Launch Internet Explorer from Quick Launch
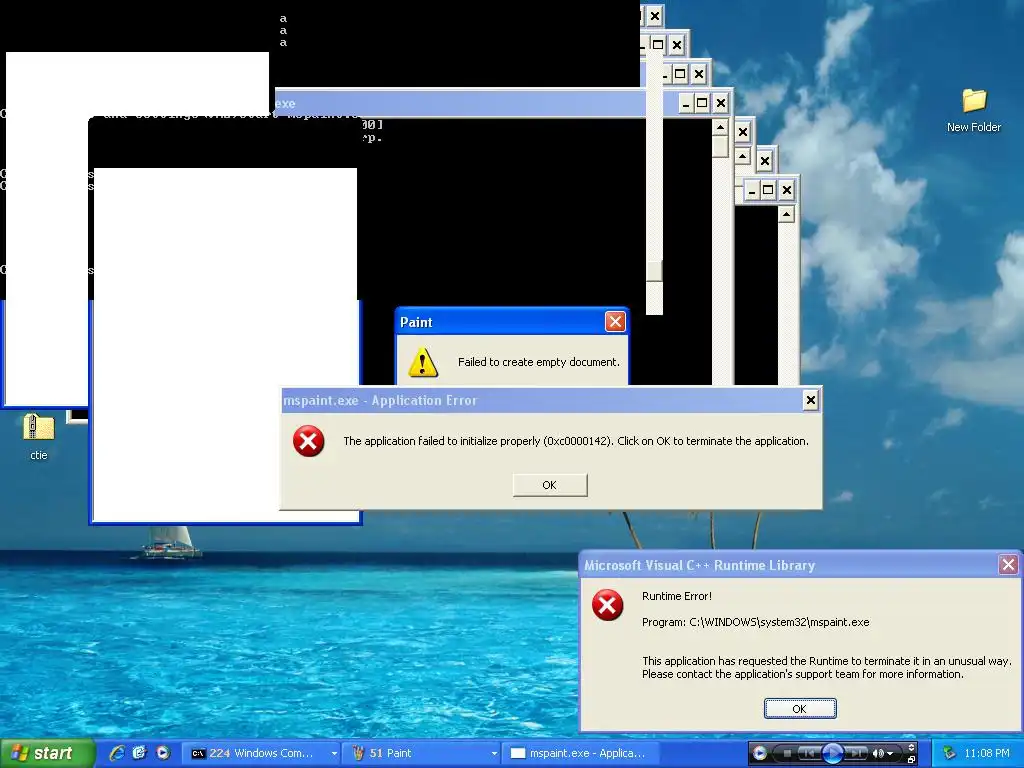 [117, 753]
